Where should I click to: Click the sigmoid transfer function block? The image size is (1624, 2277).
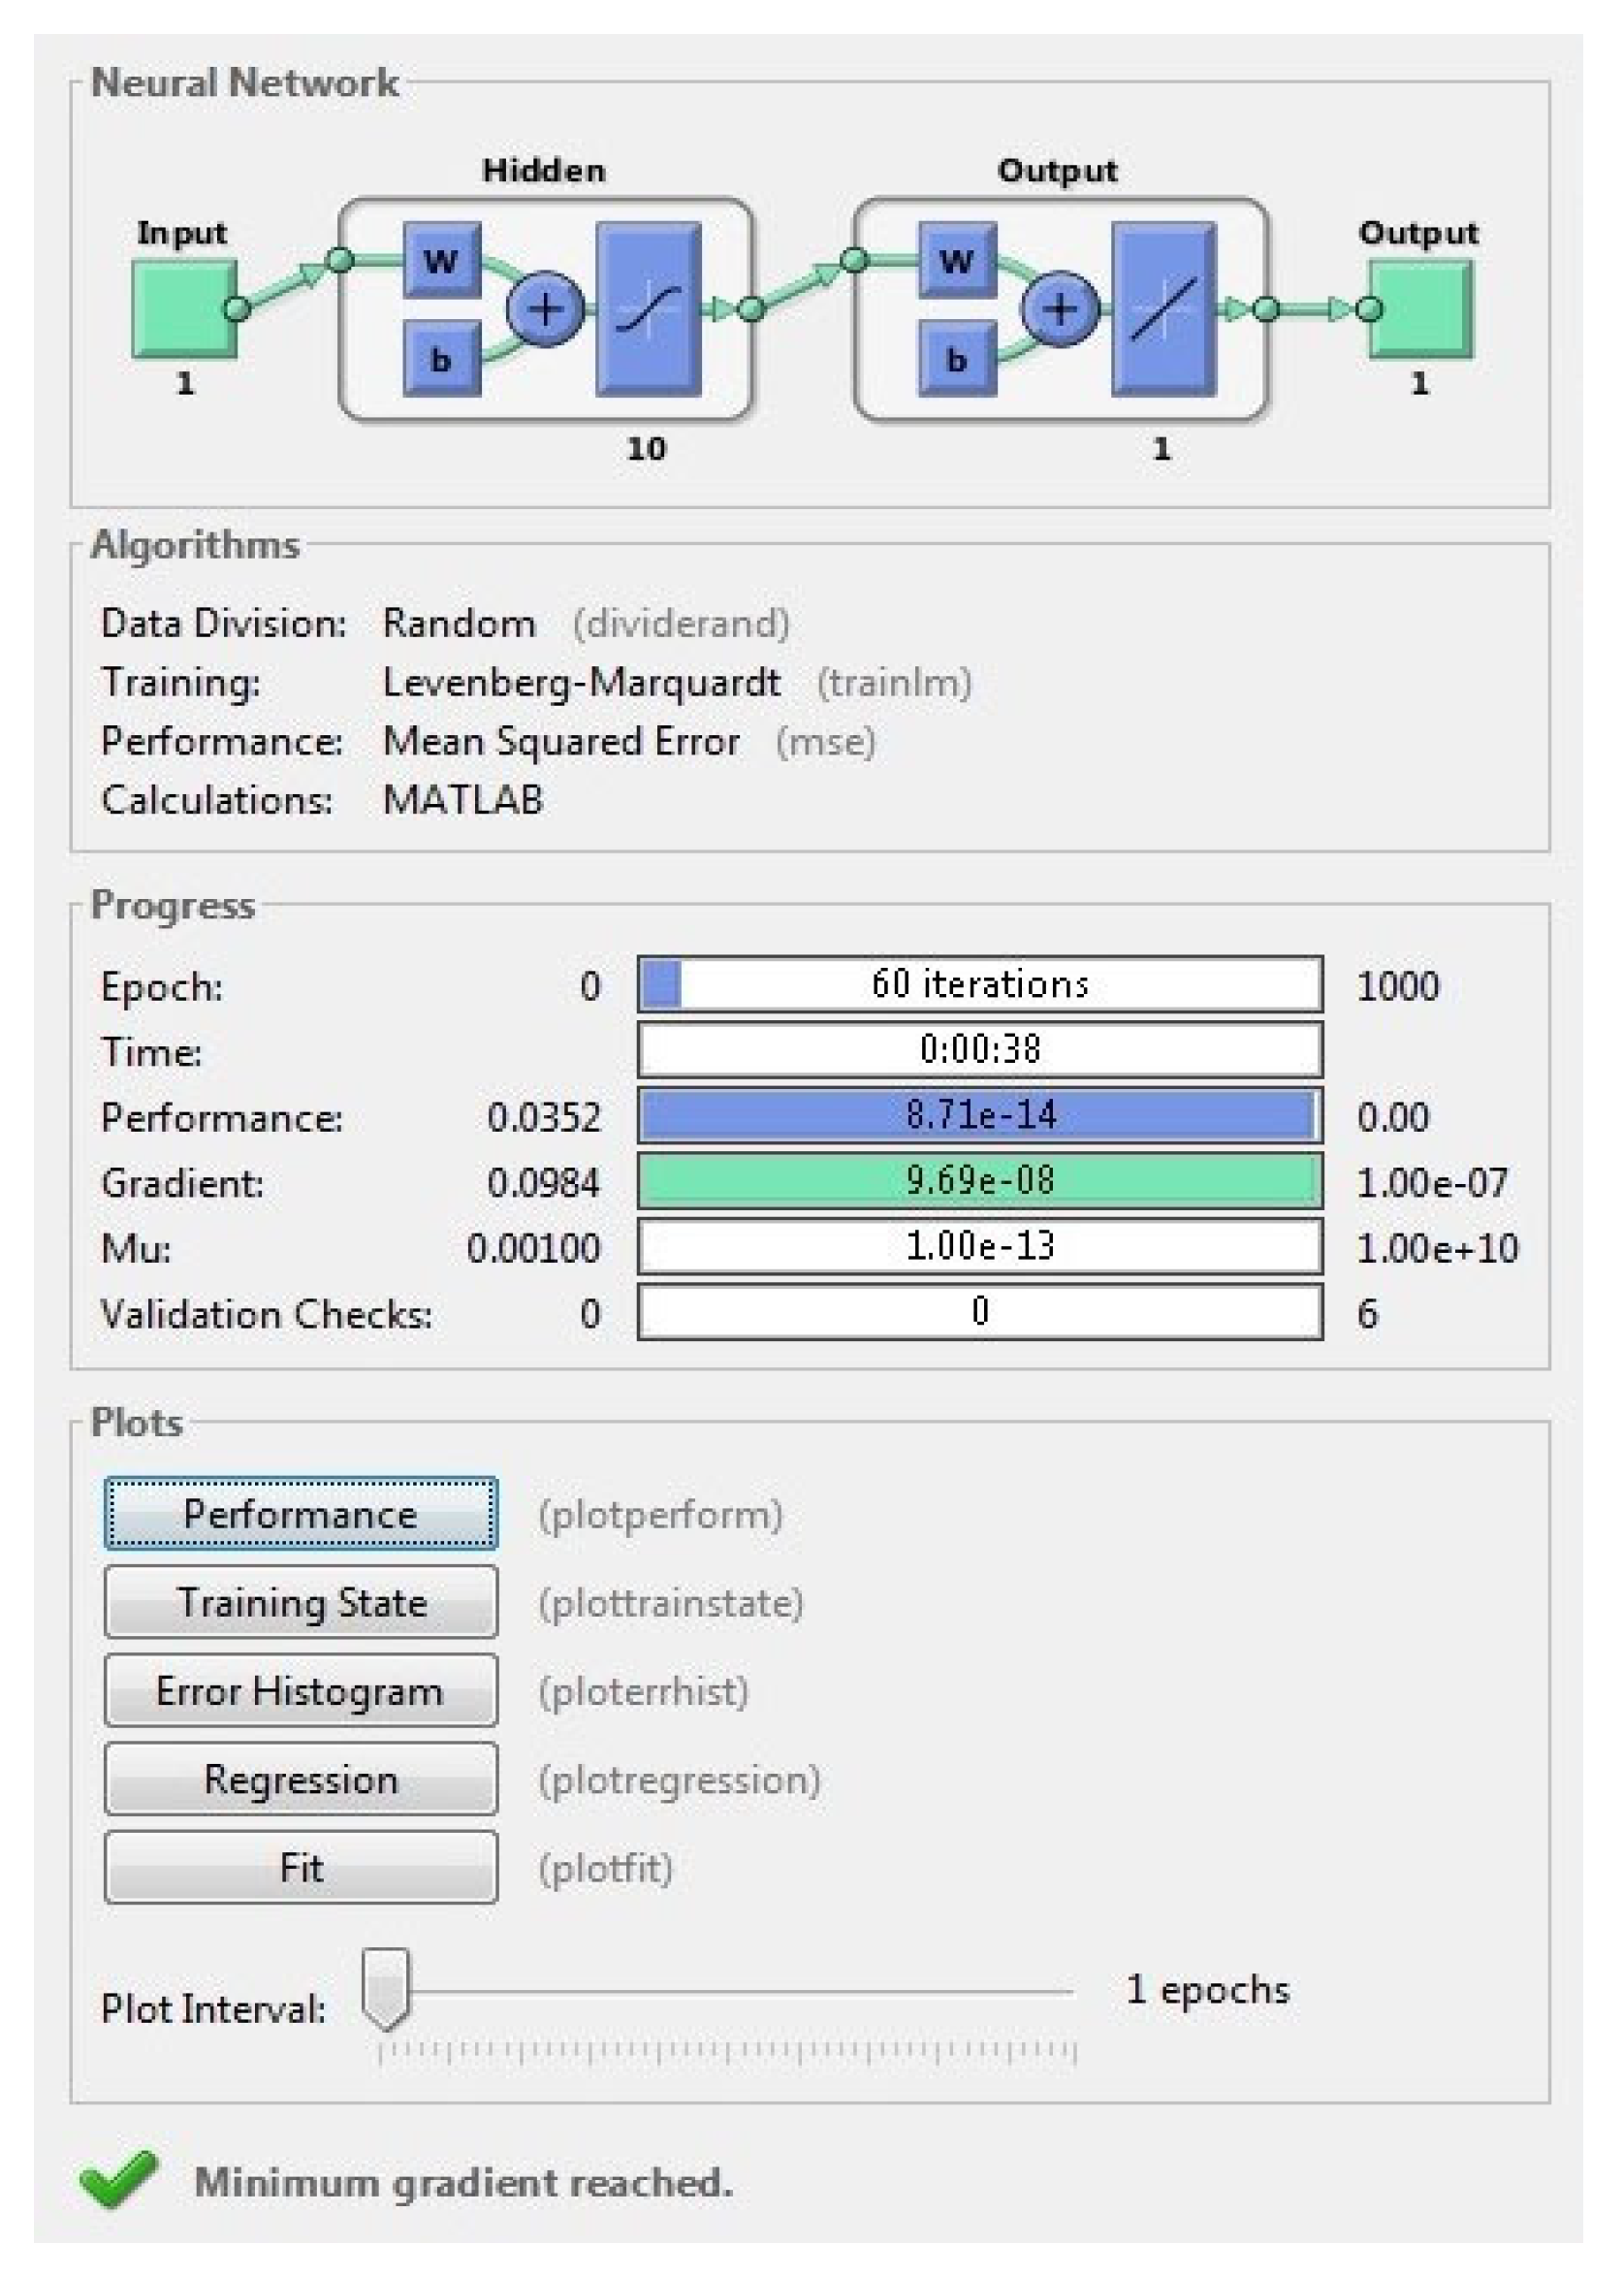648,309
